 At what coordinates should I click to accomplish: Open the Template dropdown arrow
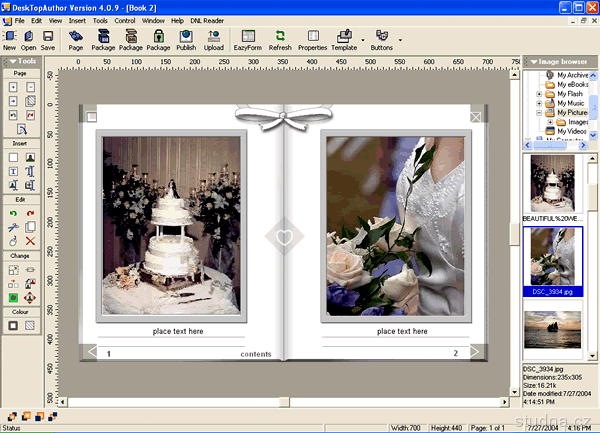coord(363,41)
